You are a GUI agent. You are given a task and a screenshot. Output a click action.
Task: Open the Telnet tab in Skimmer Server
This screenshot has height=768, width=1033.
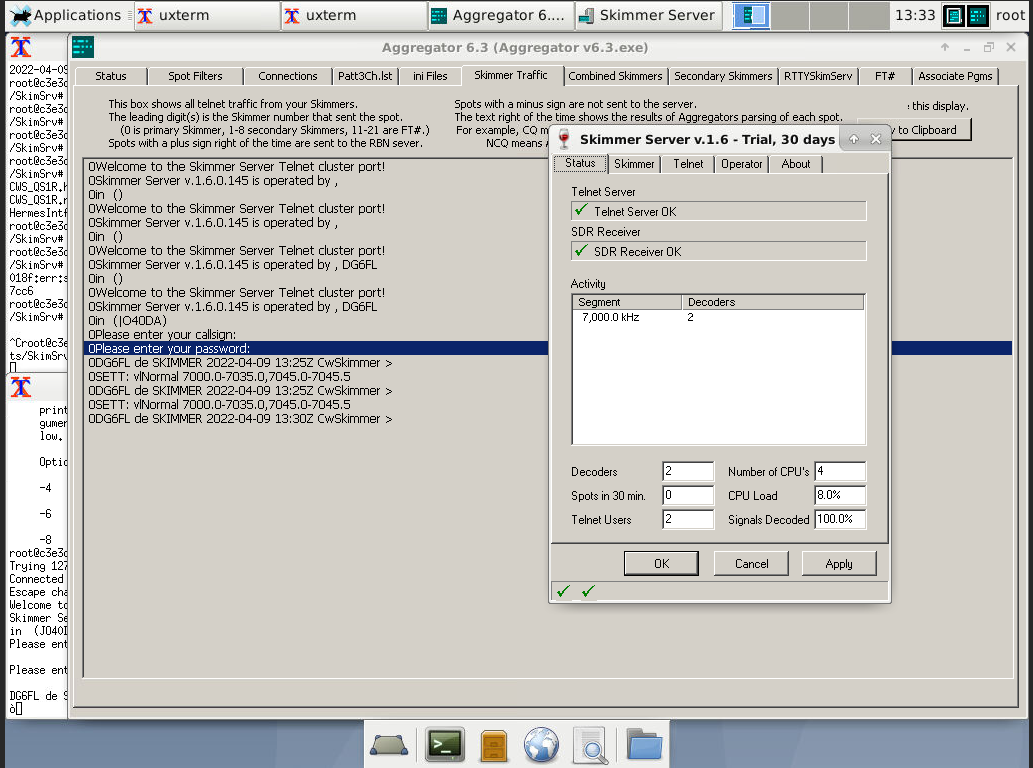pyautogui.click(x=688, y=164)
